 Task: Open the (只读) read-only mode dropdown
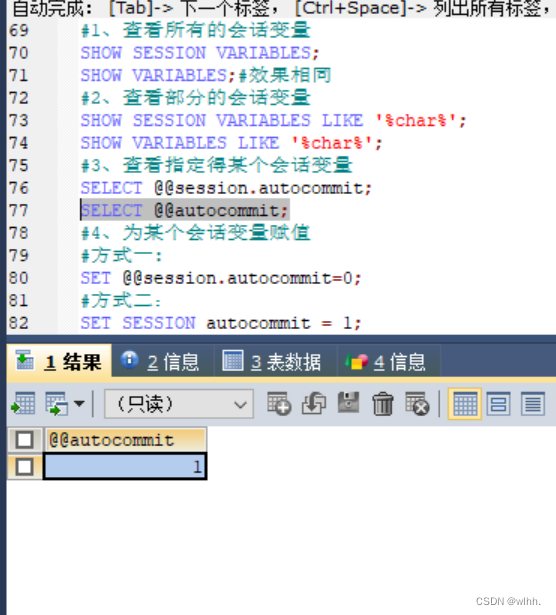179,404
